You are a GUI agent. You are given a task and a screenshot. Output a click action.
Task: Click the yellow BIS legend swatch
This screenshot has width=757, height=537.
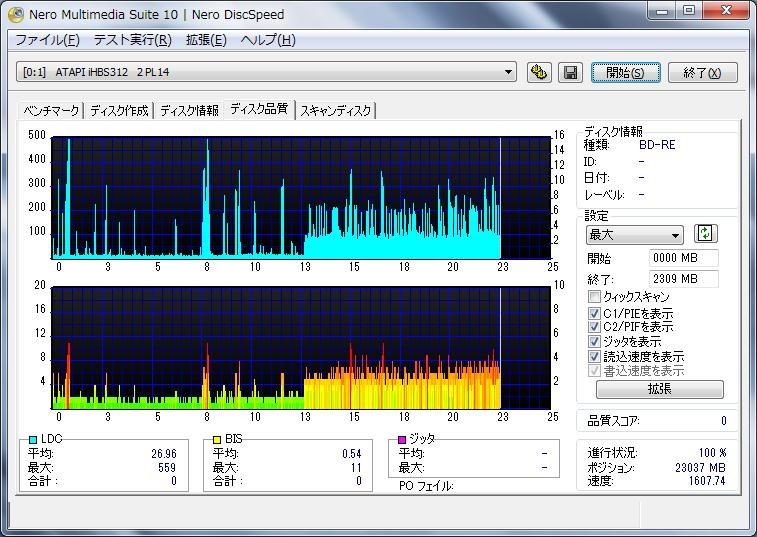click(217, 439)
